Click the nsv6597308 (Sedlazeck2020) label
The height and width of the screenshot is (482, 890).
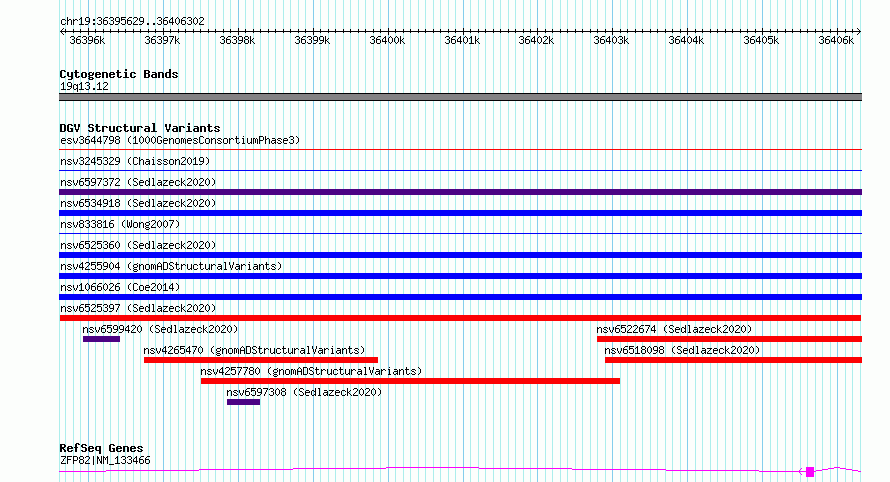pos(304,392)
